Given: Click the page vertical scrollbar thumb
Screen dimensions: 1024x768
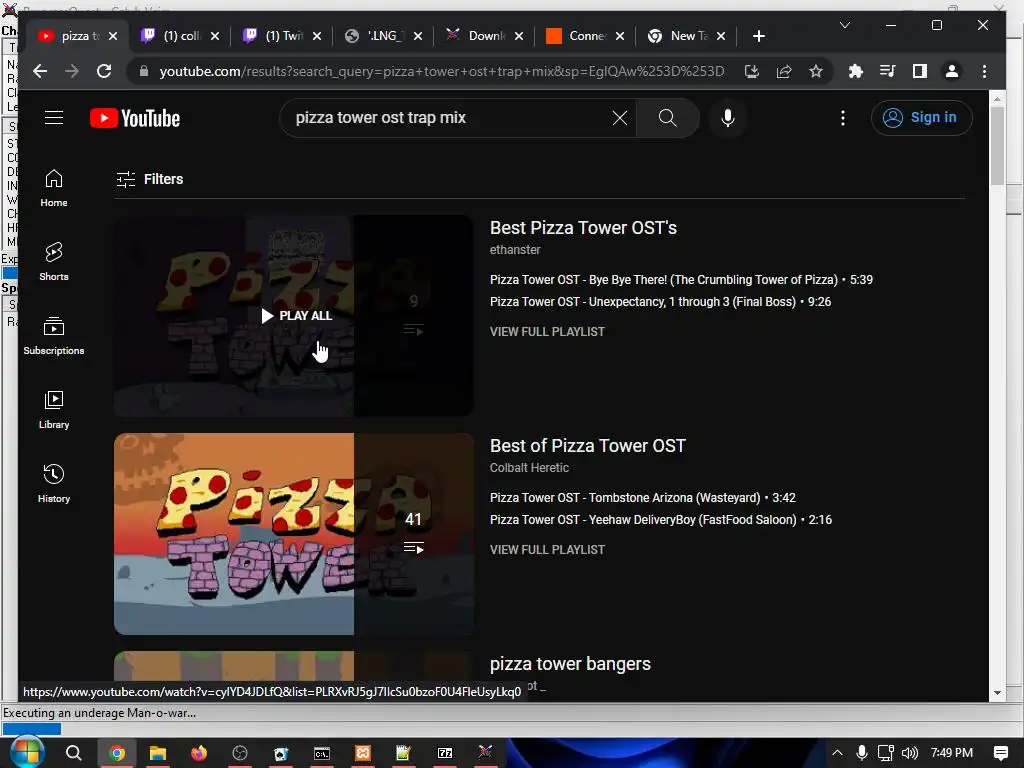Looking at the screenshot, I should click(997, 145).
